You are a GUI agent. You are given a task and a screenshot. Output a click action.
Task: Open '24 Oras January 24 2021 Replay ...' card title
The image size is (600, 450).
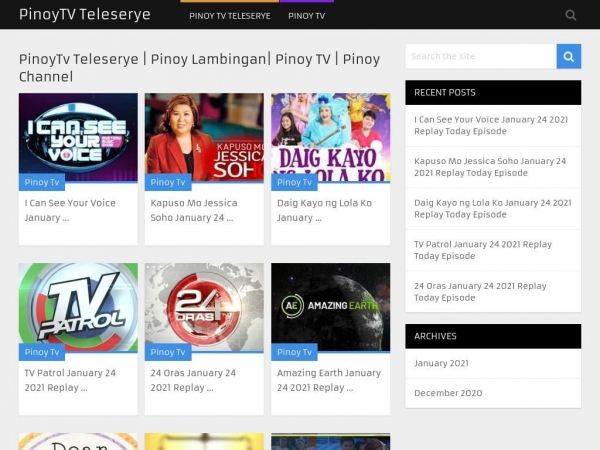pyautogui.click(x=193, y=380)
